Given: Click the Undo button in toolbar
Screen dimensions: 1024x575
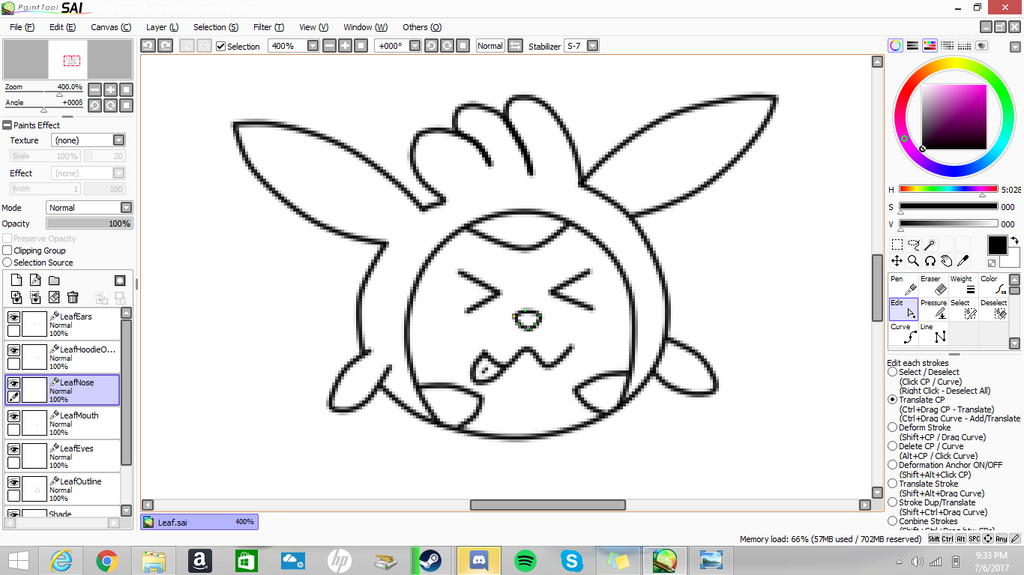Looking at the screenshot, I should point(148,46).
